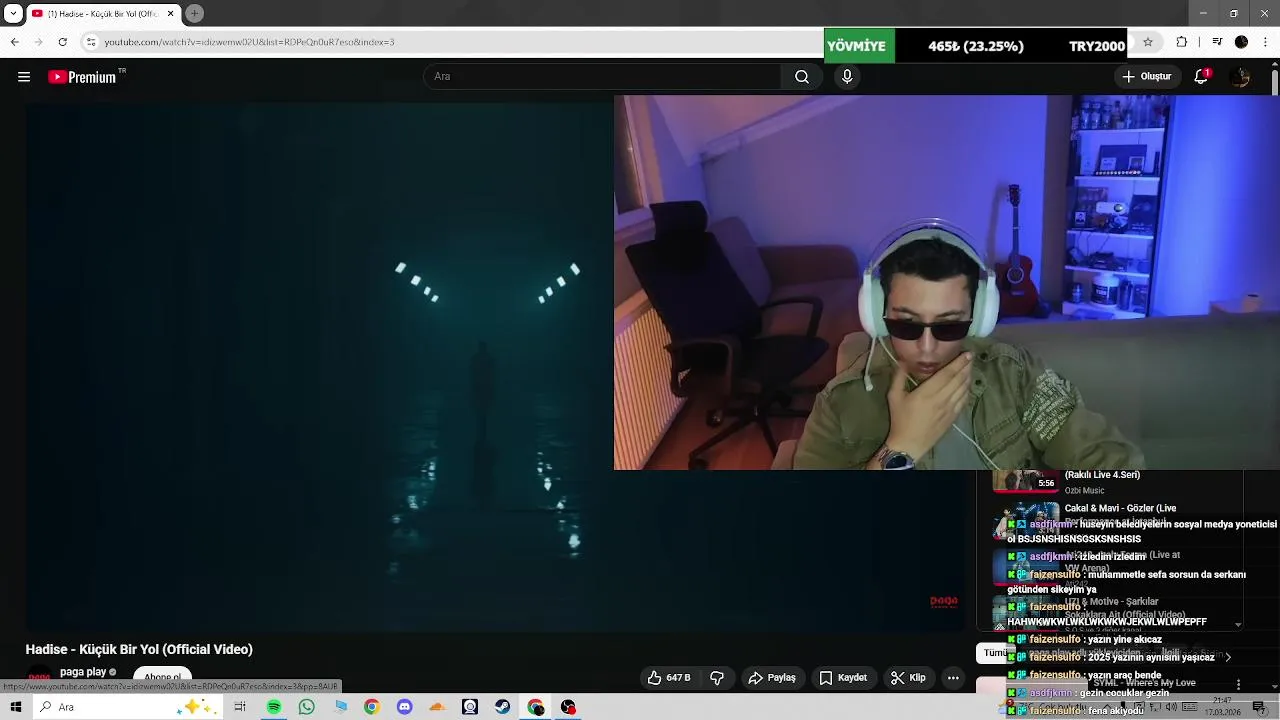The image size is (1280, 720).
Task: Open the YouTube hamburger guide menu
Action: 24,77
